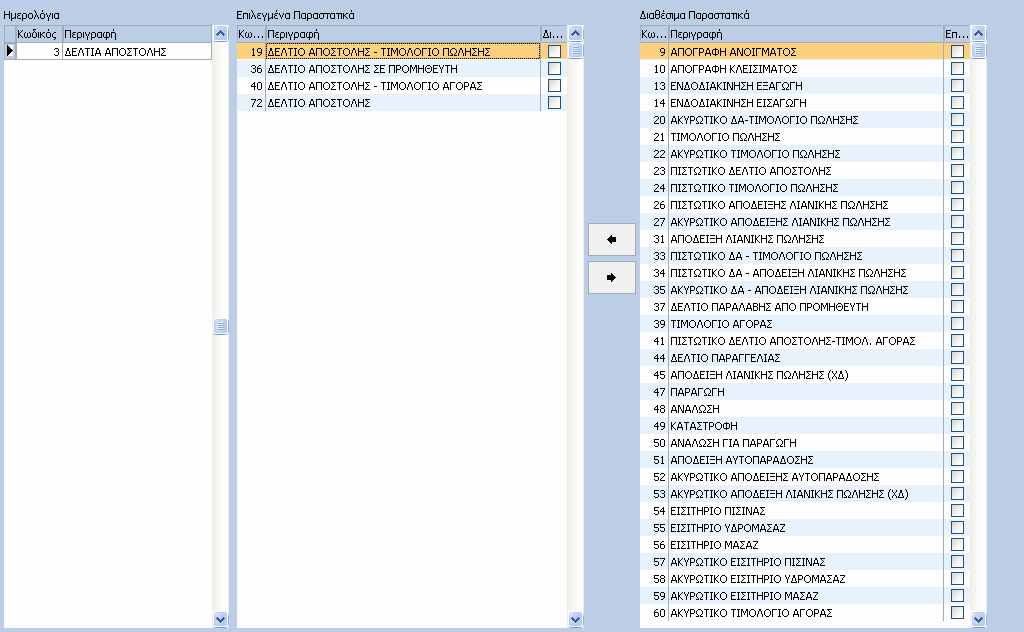The width and height of the screenshot is (1024, 632).
Task: Select ΕΙΣΙΤΗΡΙΟ ΜΑΣΑΖ row 56
Action: pyautogui.click(x=805, y=545)
